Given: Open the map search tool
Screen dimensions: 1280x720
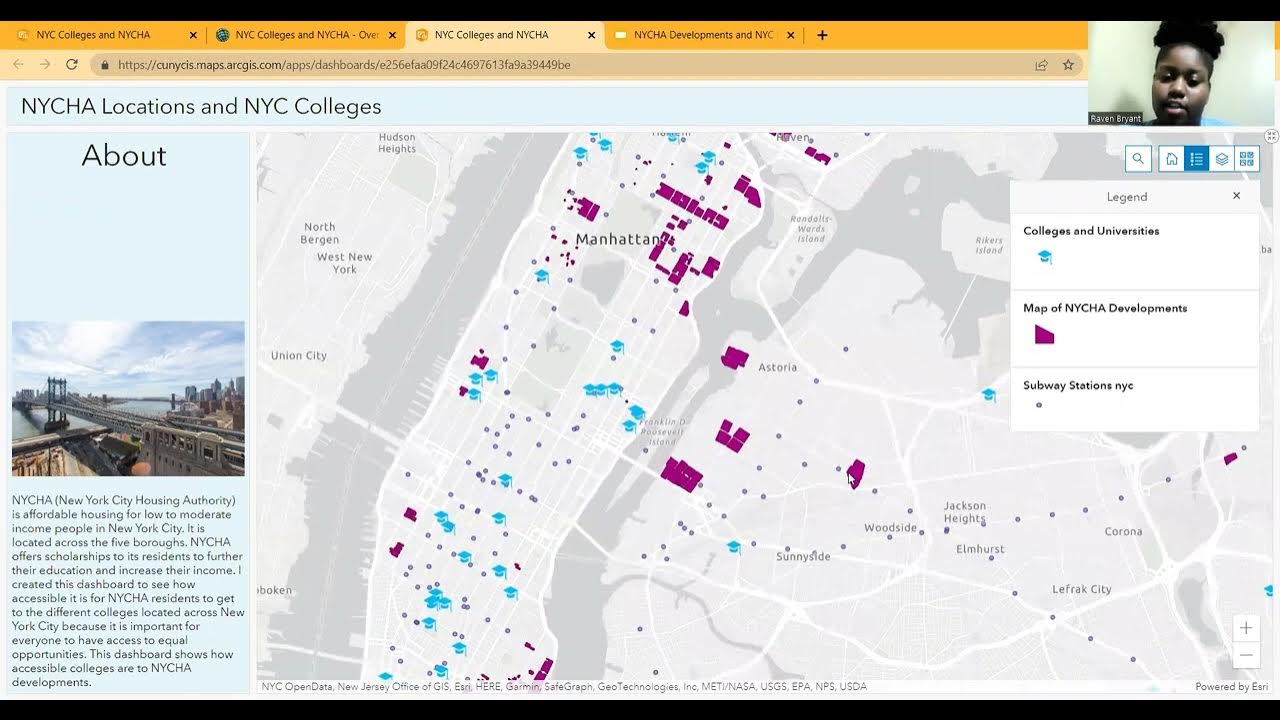Looking at the screenshot, I should pos(1138,159).
